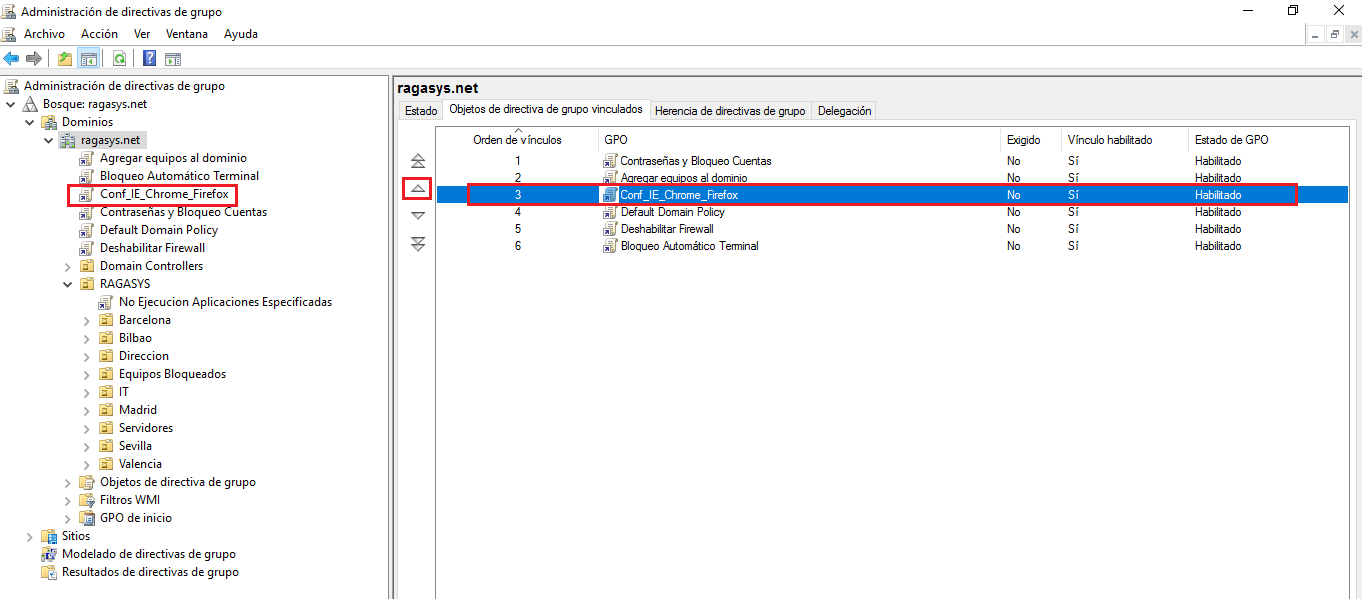Select Default Domain Policy in the linked GPO list
The height and width of the screenshot is (599, 1362).
click(673, 211)
